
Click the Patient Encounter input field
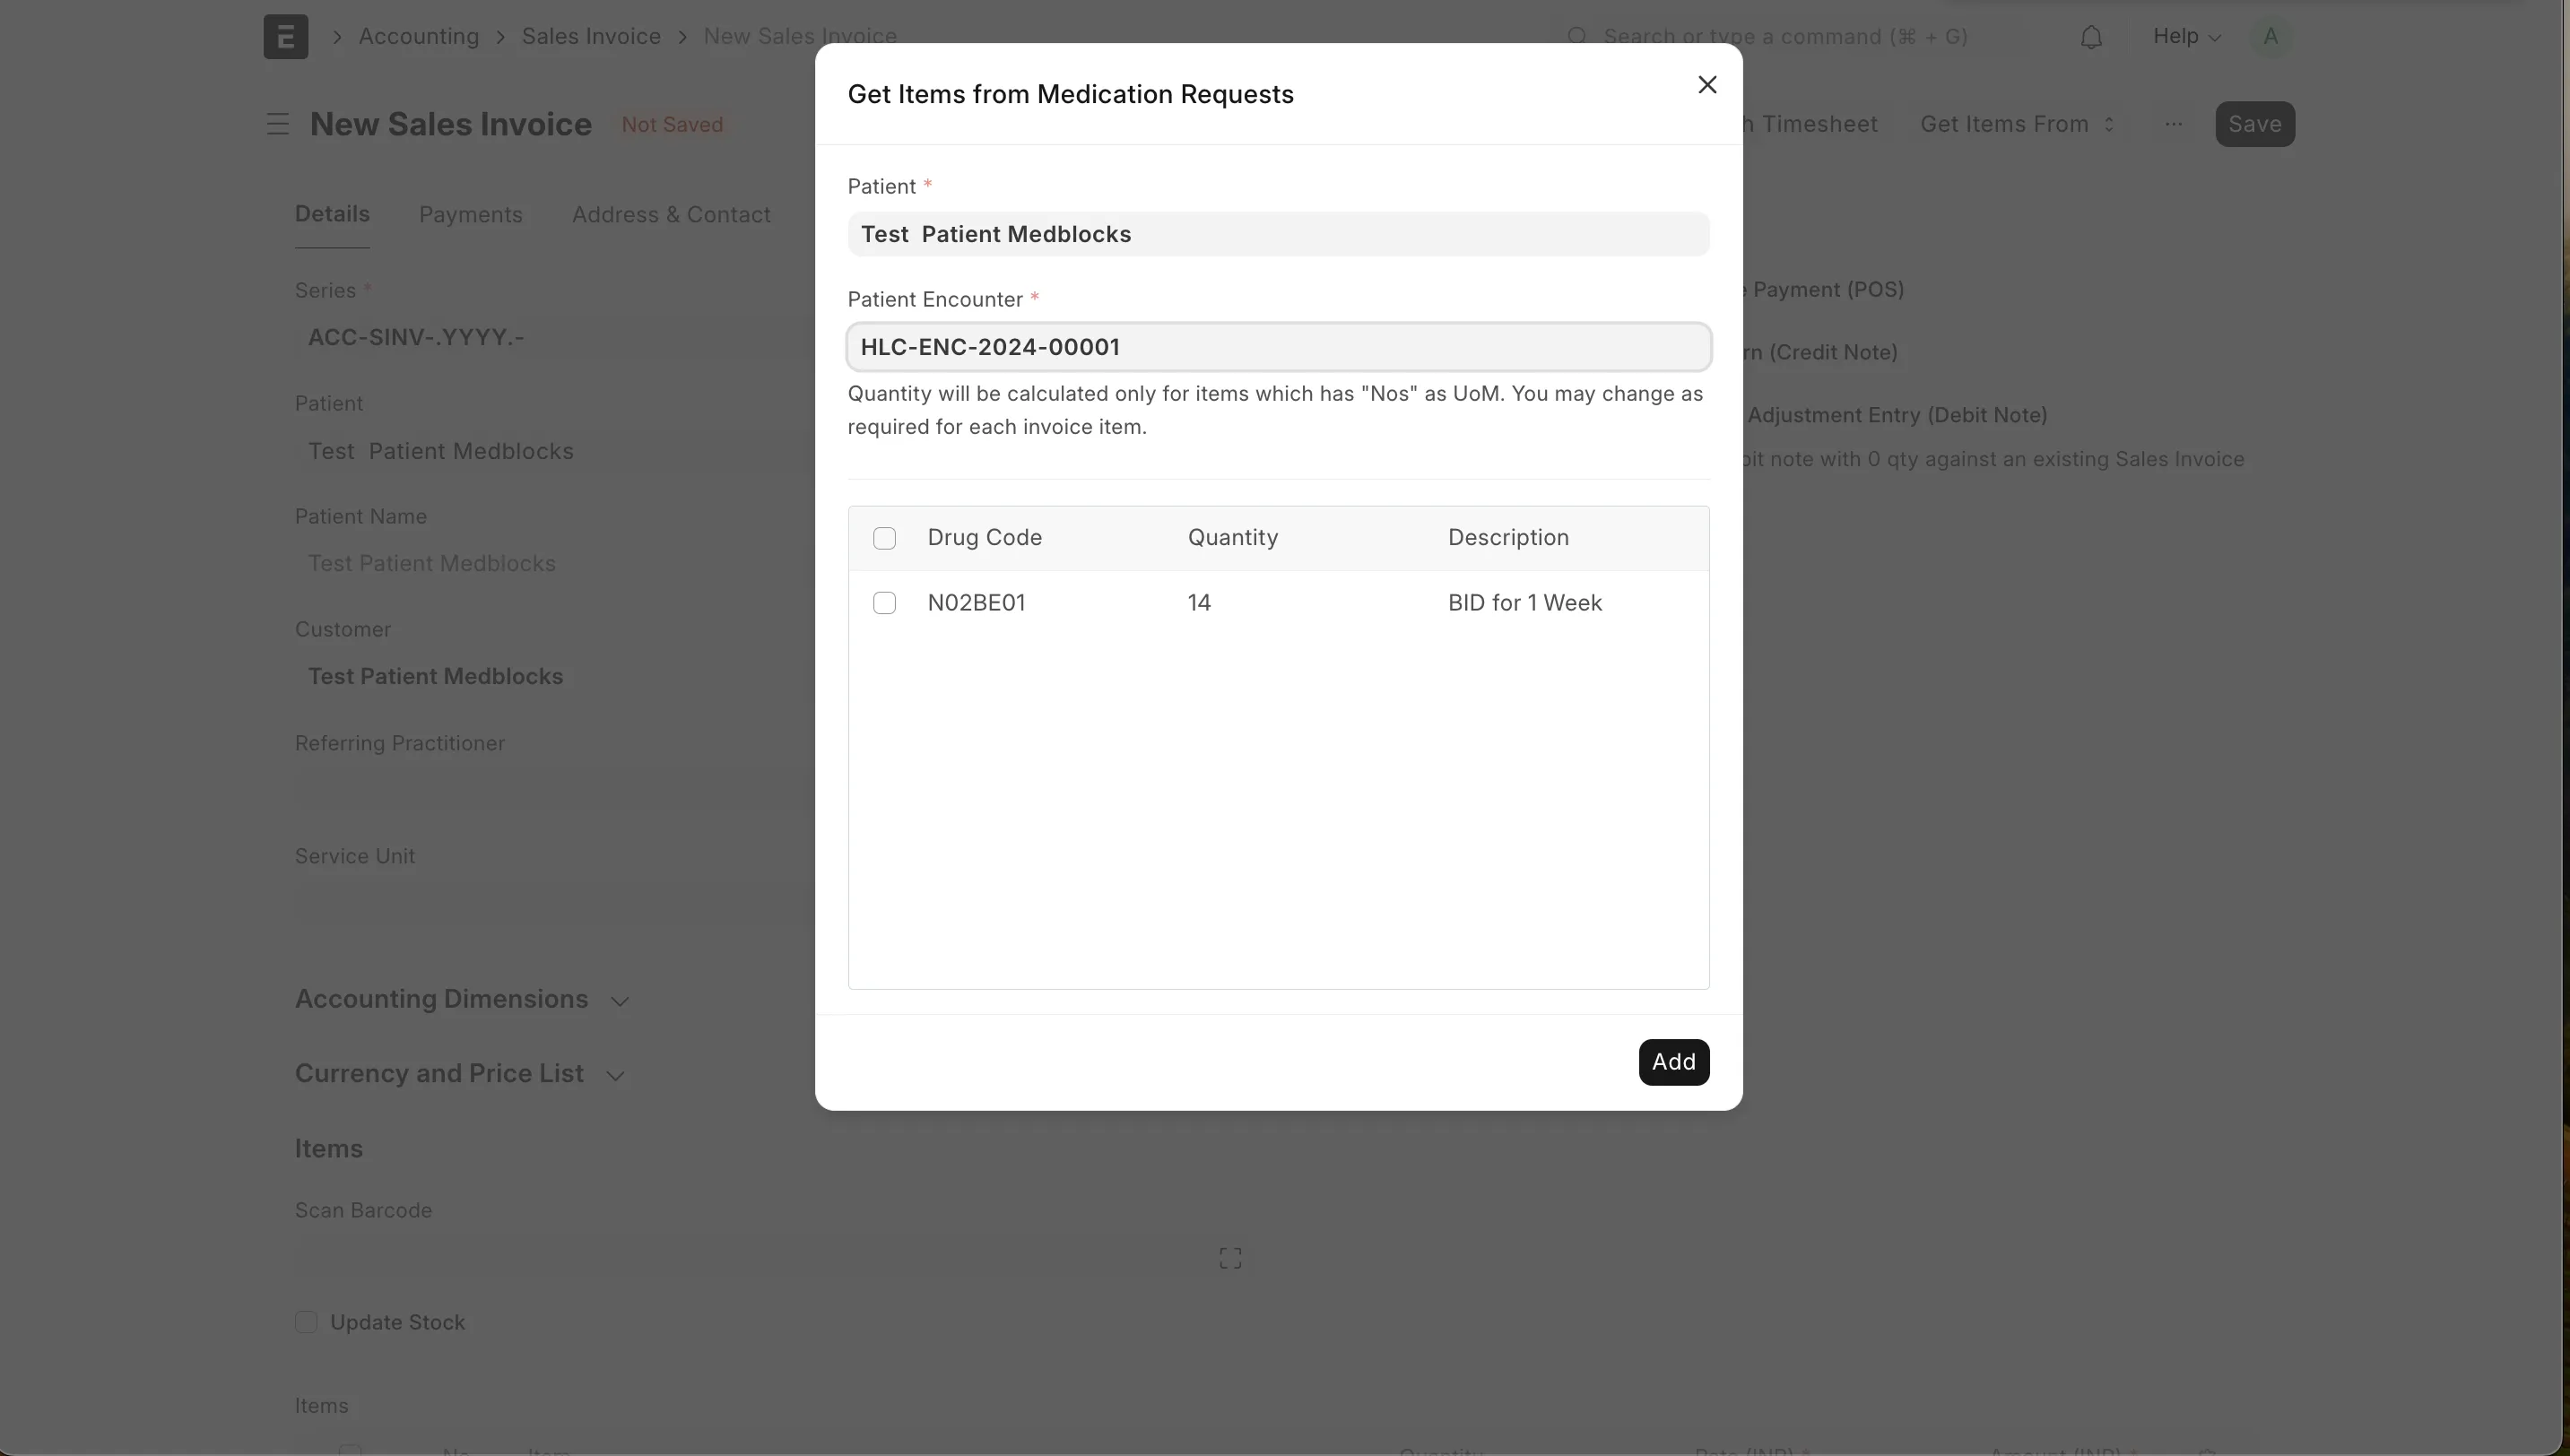[1277, 346]
